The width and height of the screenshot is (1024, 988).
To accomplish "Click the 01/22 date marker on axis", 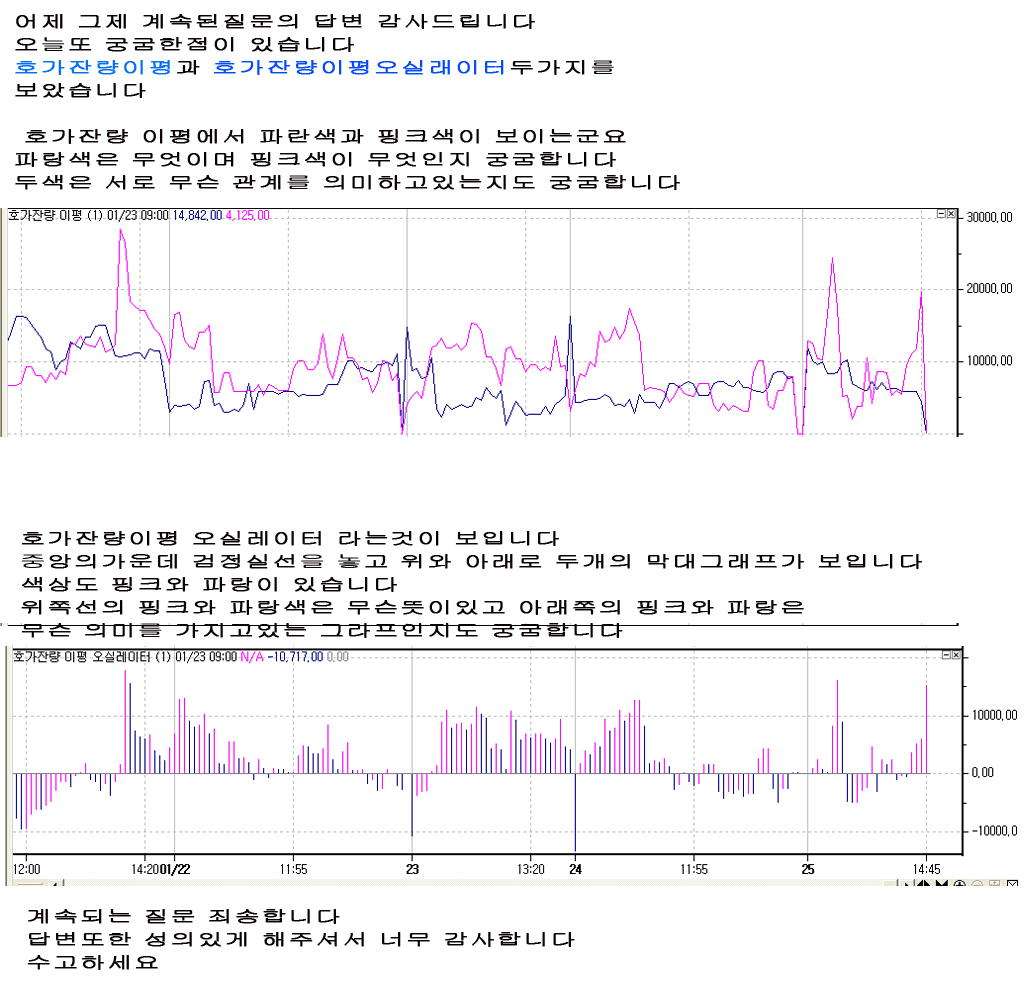I will pos(182,869).
